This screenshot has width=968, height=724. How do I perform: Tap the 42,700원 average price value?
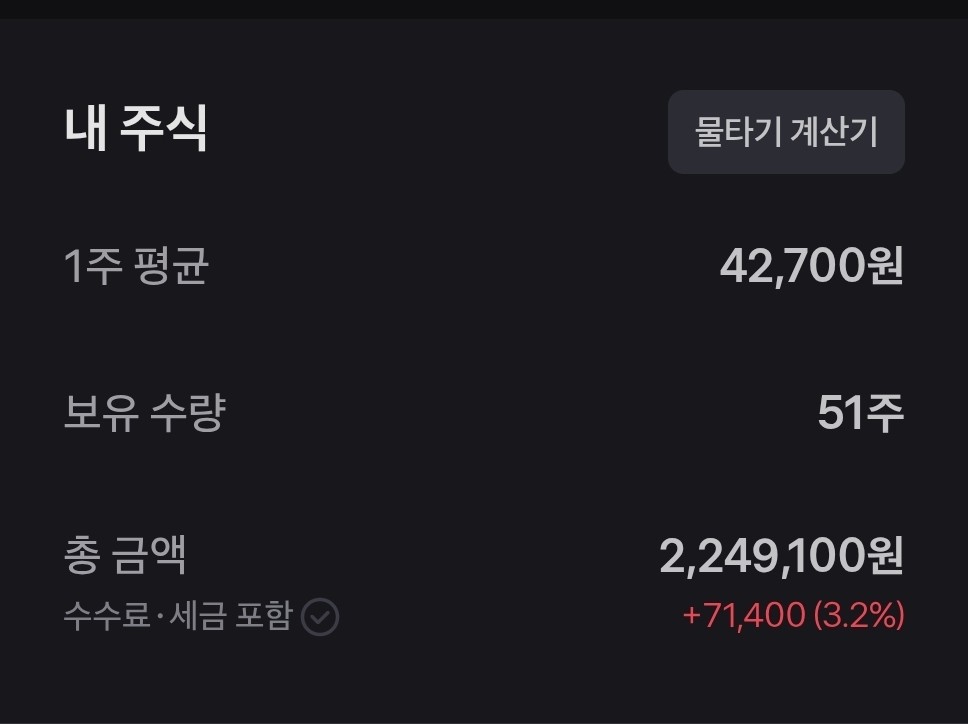coord(811,266)
